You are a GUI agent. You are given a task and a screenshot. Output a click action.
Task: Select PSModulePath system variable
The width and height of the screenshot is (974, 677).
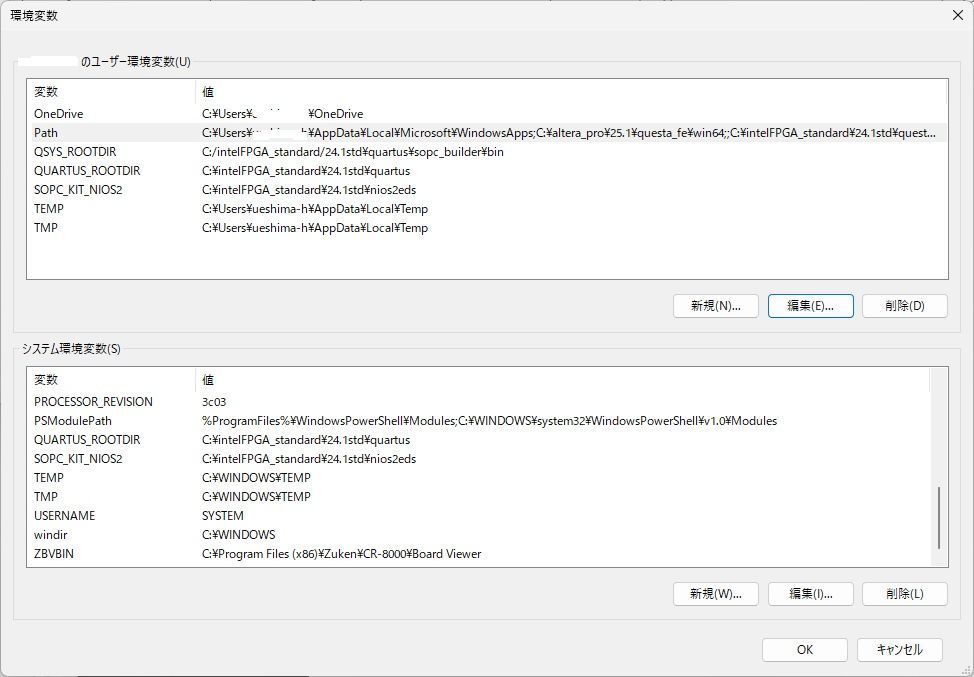pos(478,420)
